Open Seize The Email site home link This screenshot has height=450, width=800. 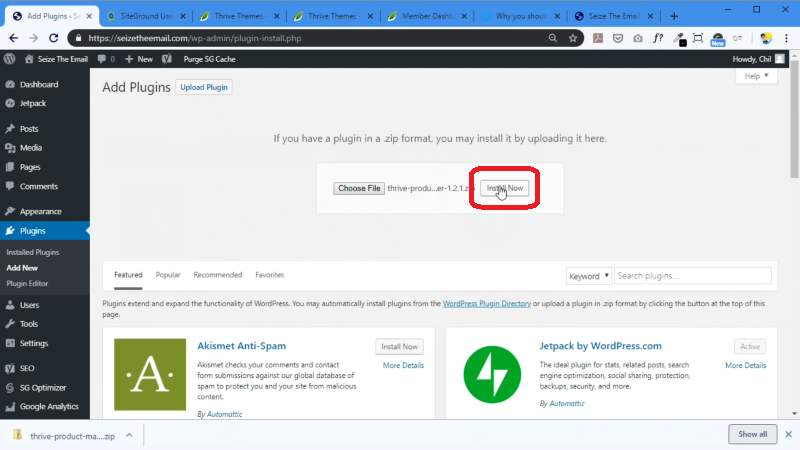(56, 59)
